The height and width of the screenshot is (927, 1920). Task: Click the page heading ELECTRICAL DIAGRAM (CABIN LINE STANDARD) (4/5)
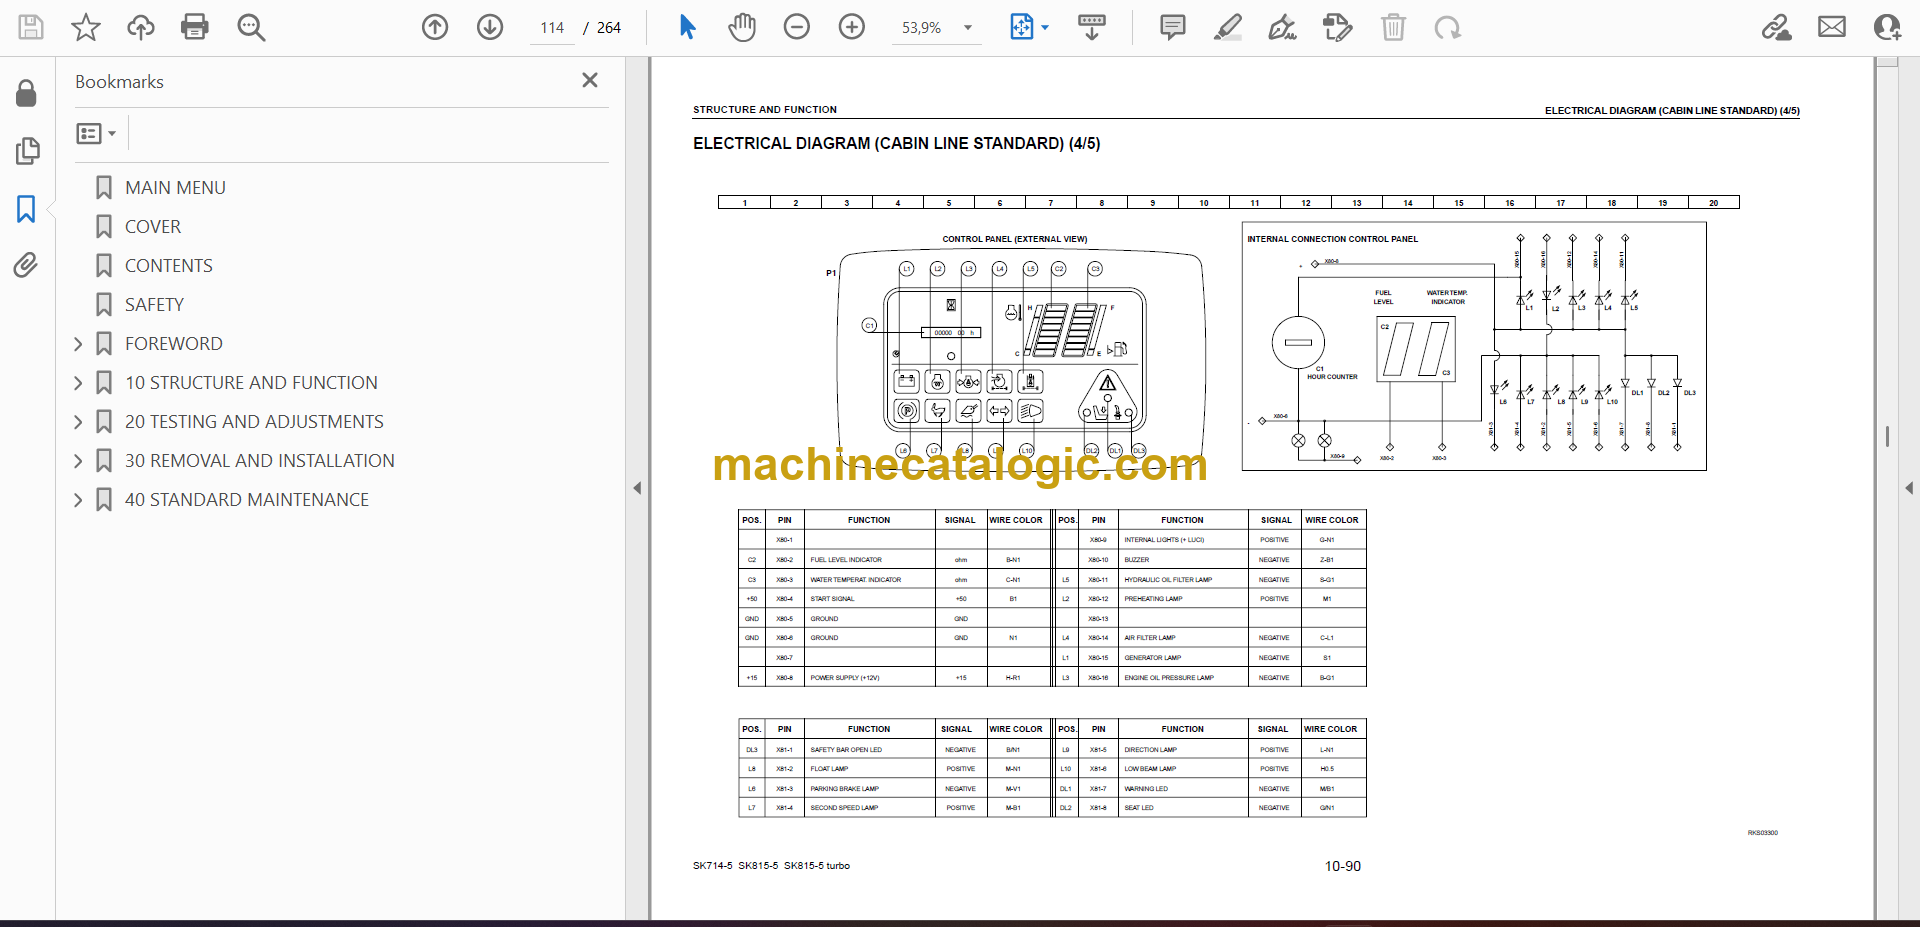click(x=896, y=144)
